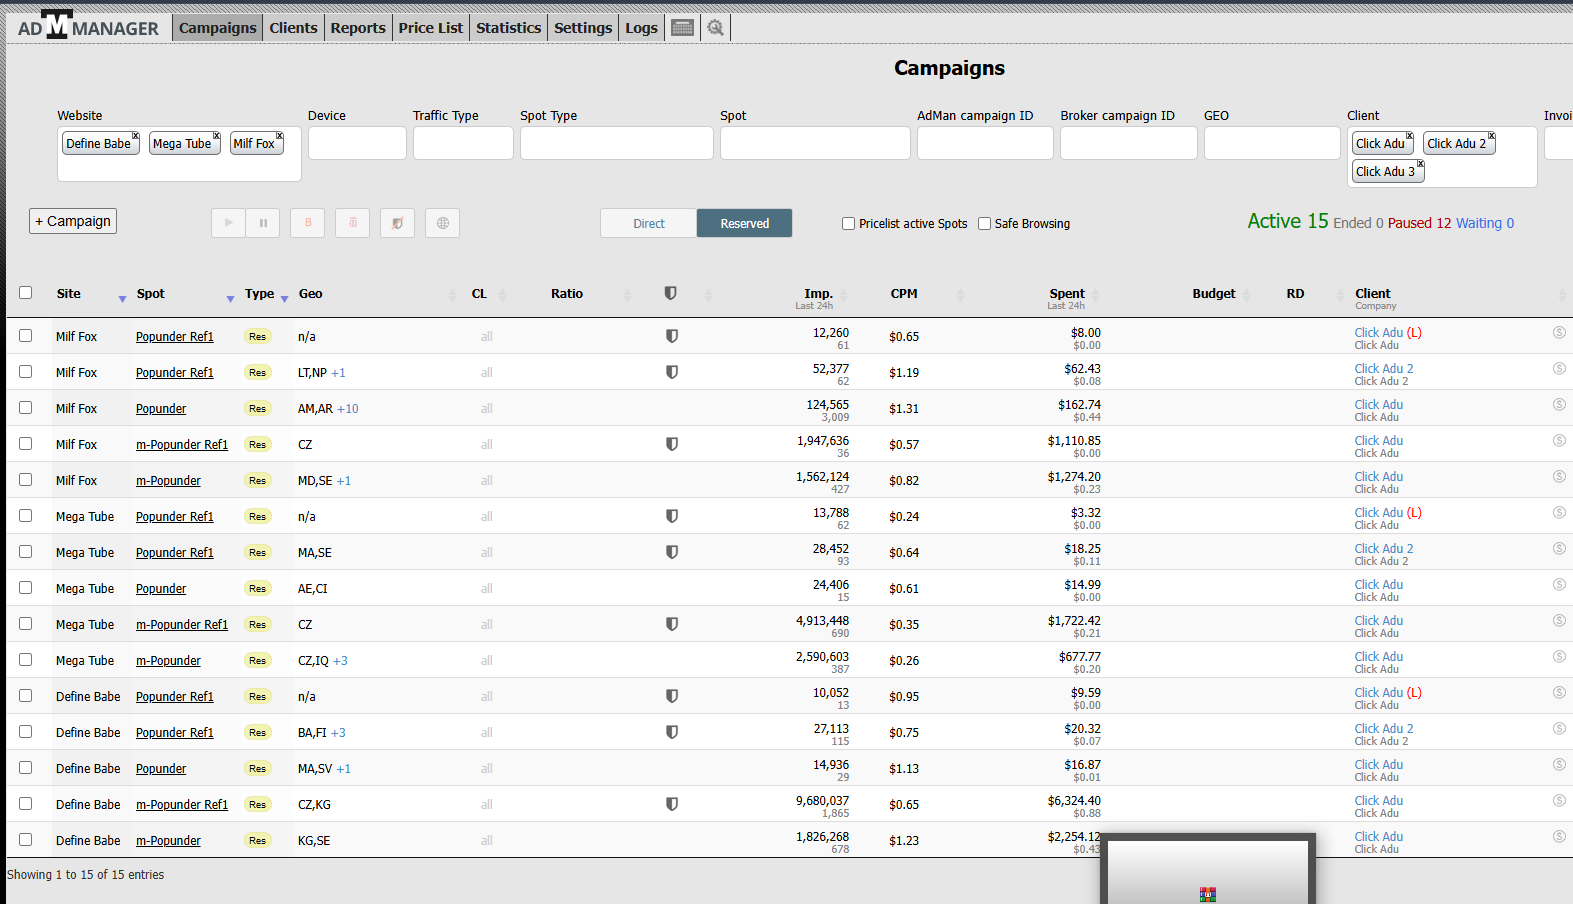Image resolution: width=1573 pixels, height=904 pixels.
Task: Click the trash delete icon in toolbar
Action: tap(352, 223)
